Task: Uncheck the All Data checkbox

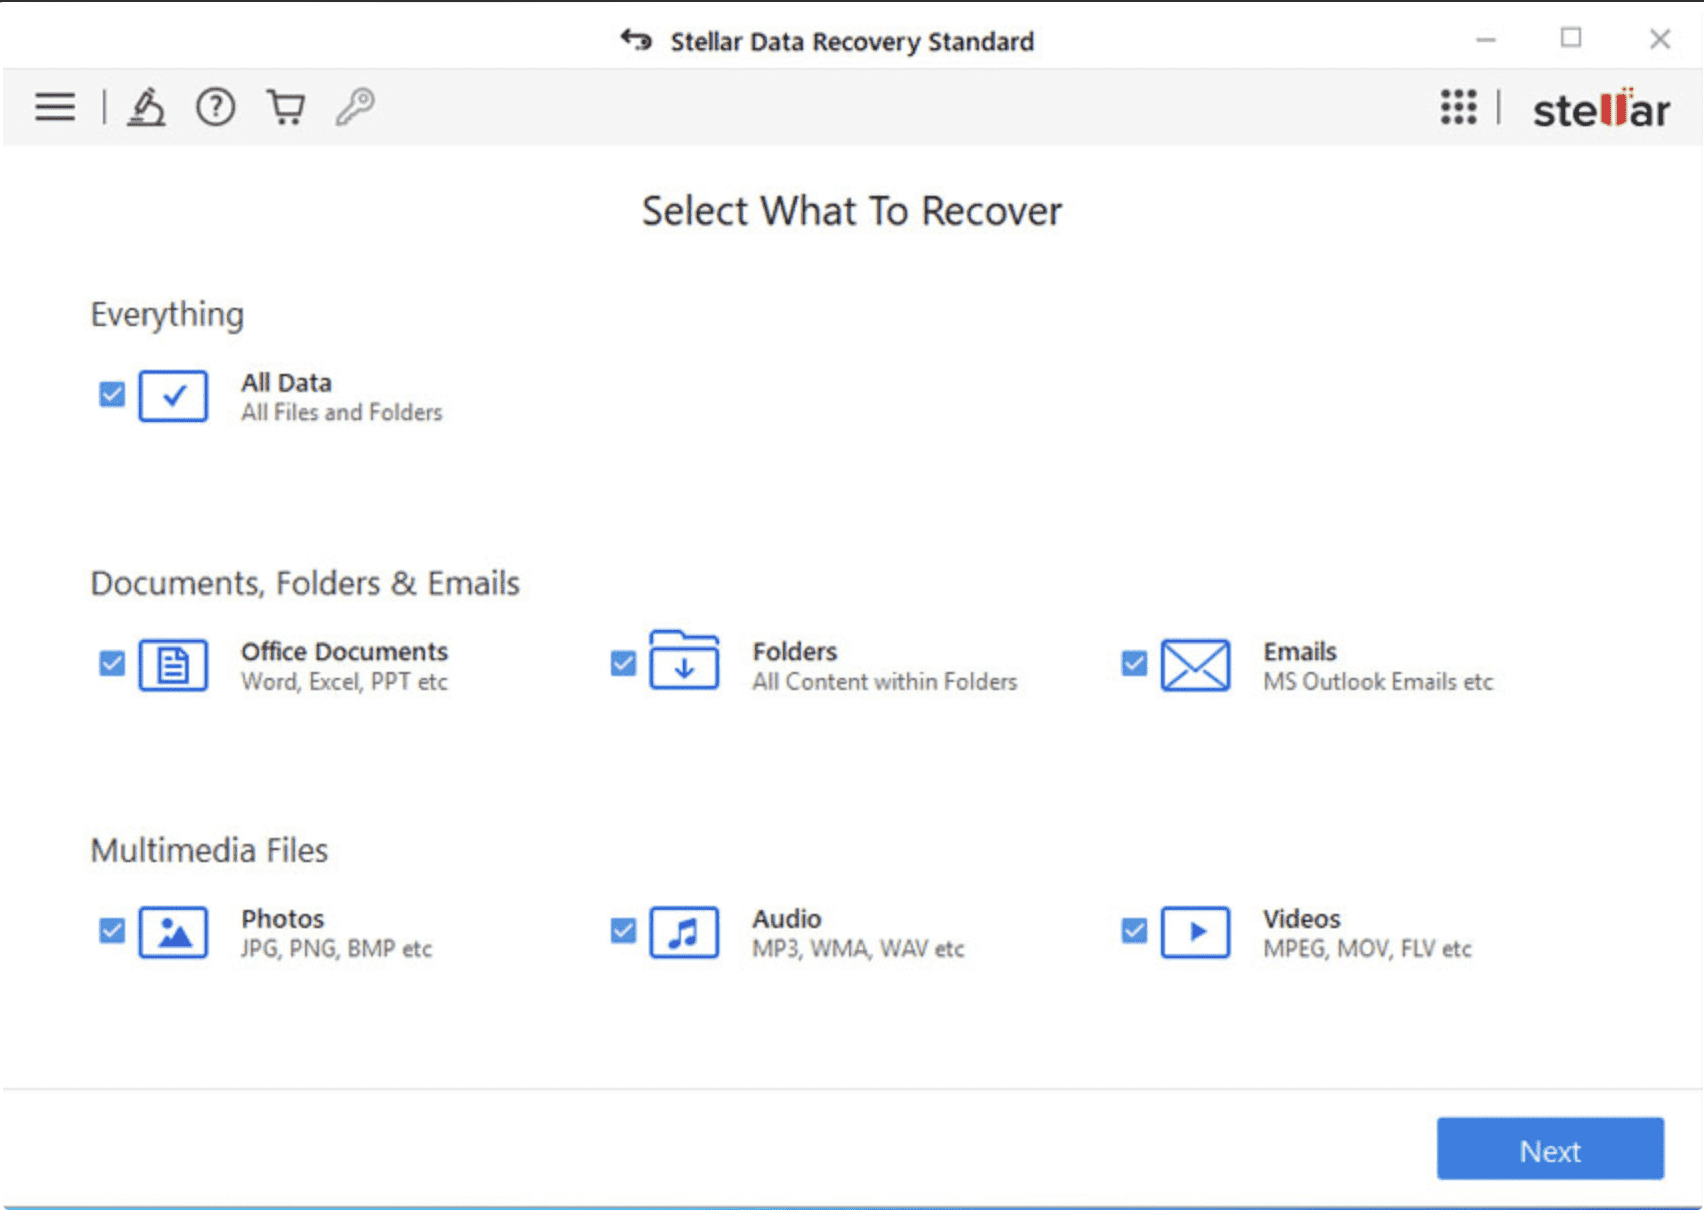Action: (x=110, y=394)
